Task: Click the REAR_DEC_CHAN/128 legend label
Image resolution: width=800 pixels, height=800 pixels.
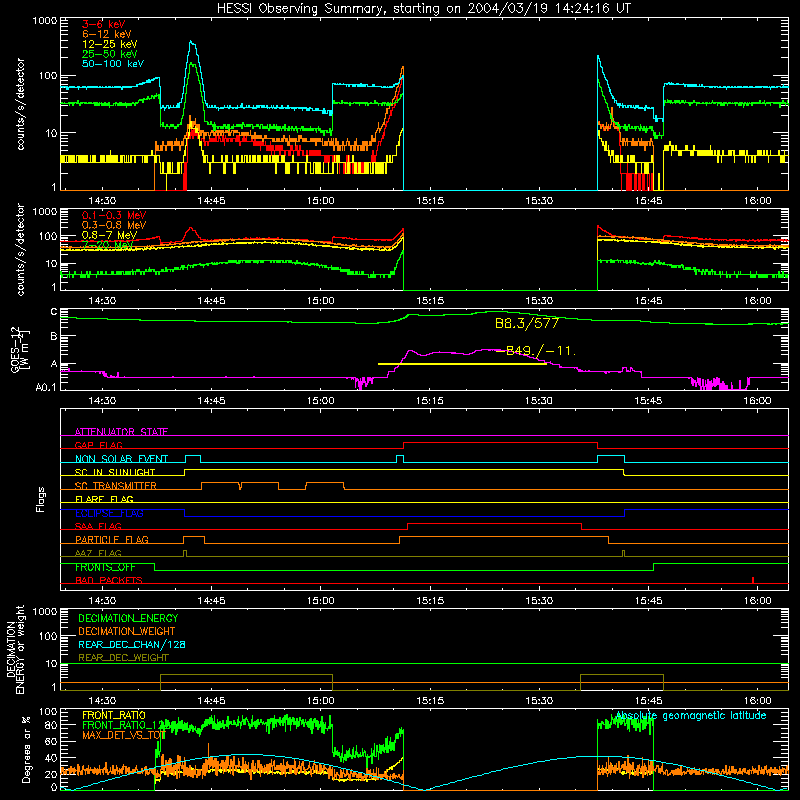Action: (x=132, y=644)
